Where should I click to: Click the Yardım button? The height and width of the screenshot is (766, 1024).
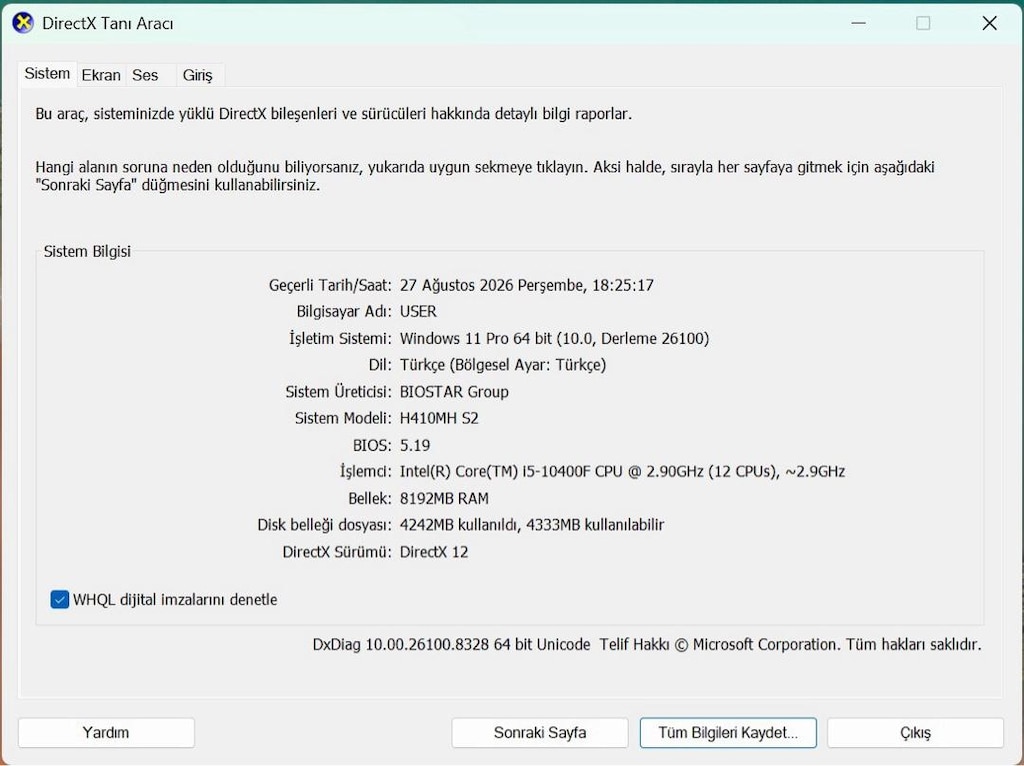point(106,733)
